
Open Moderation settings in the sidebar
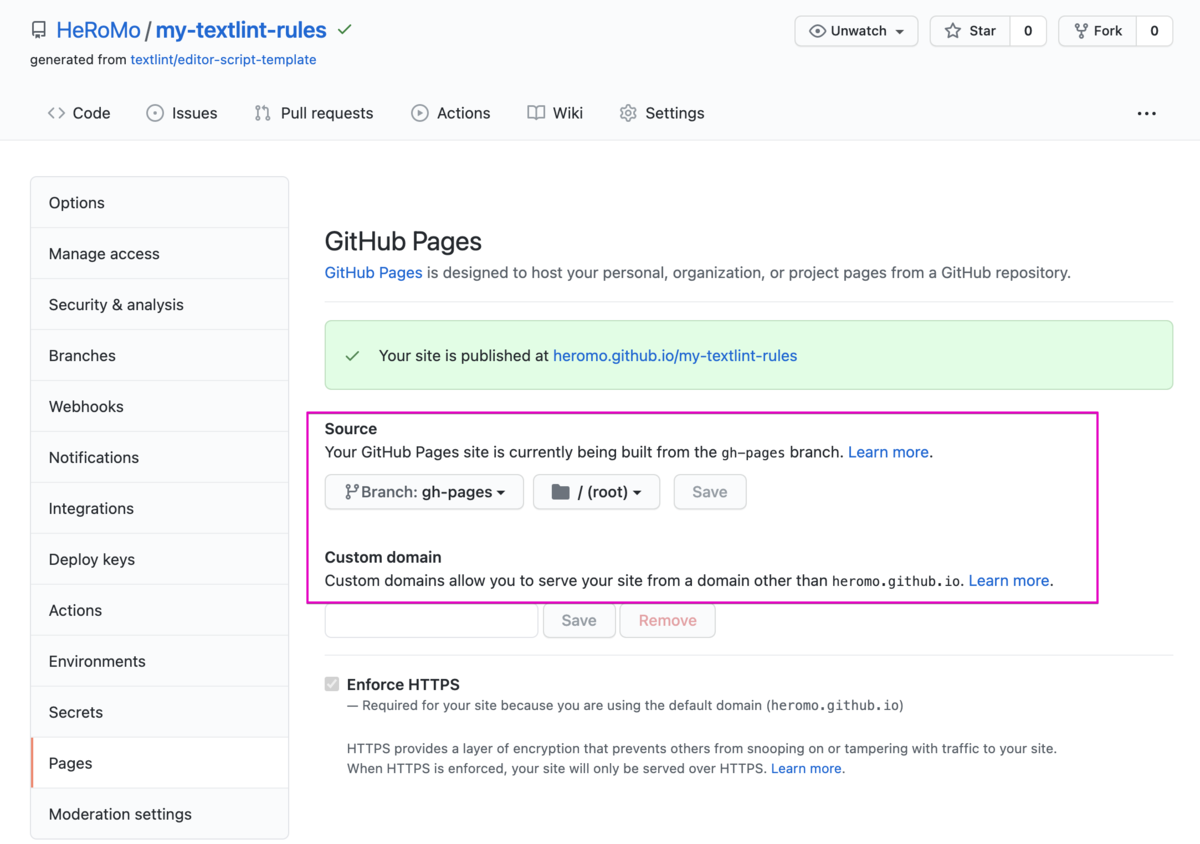tap(120, 814)
